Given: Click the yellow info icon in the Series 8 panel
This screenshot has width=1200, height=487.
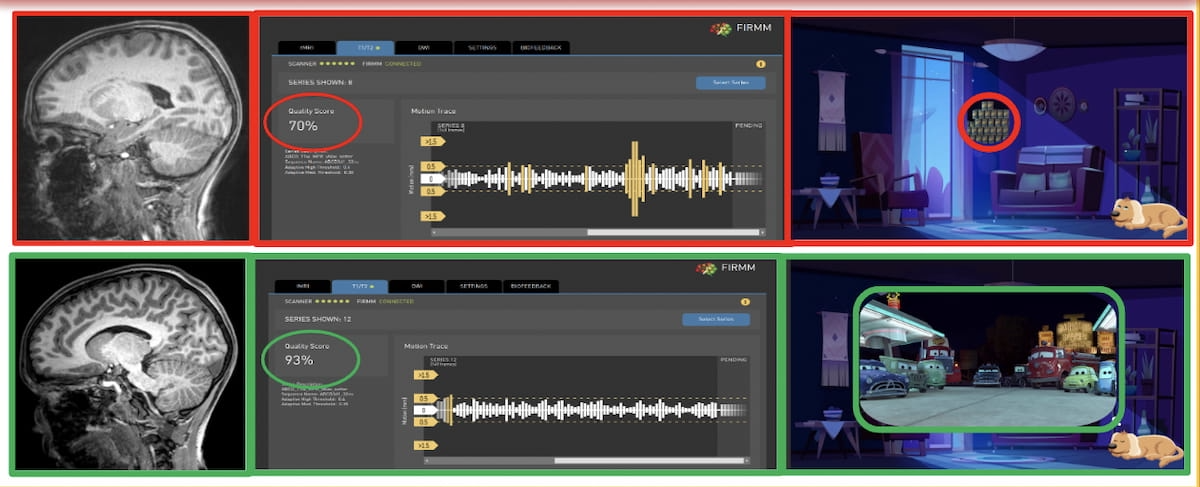Looking at the screenshot, I should click(761, 63).
